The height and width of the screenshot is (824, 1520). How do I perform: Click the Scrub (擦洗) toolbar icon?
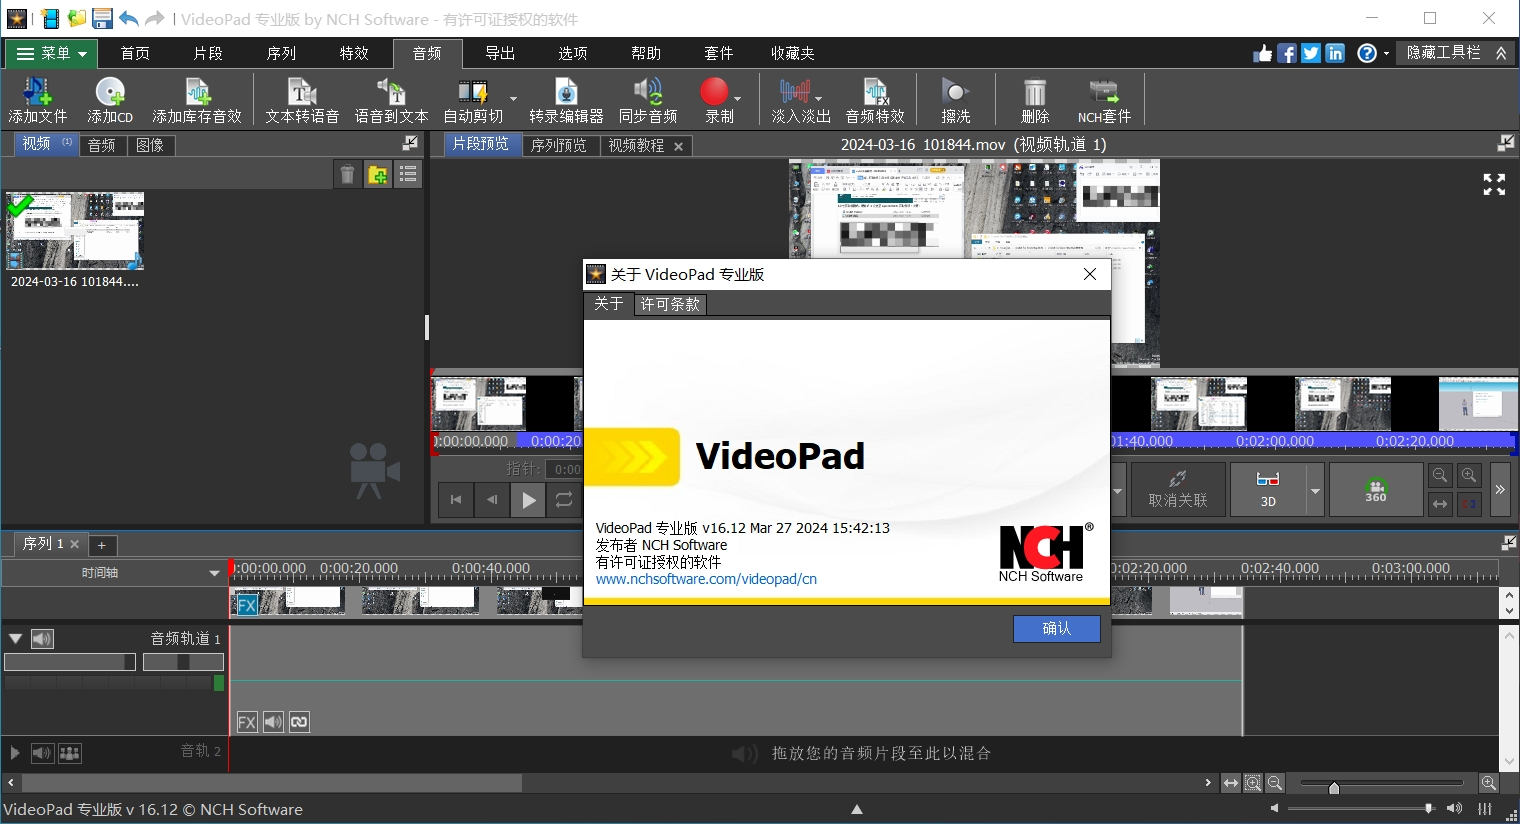click(955, 100)
